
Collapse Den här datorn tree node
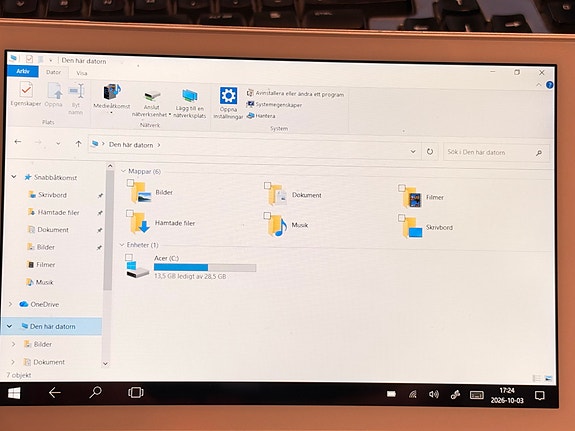coord(9,326)
